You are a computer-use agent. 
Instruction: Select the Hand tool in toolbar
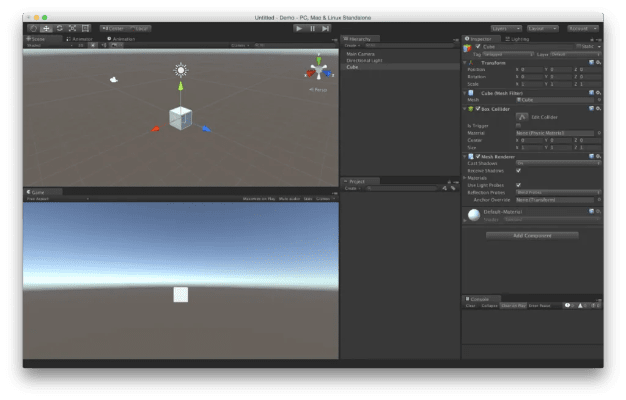point(33,28)
